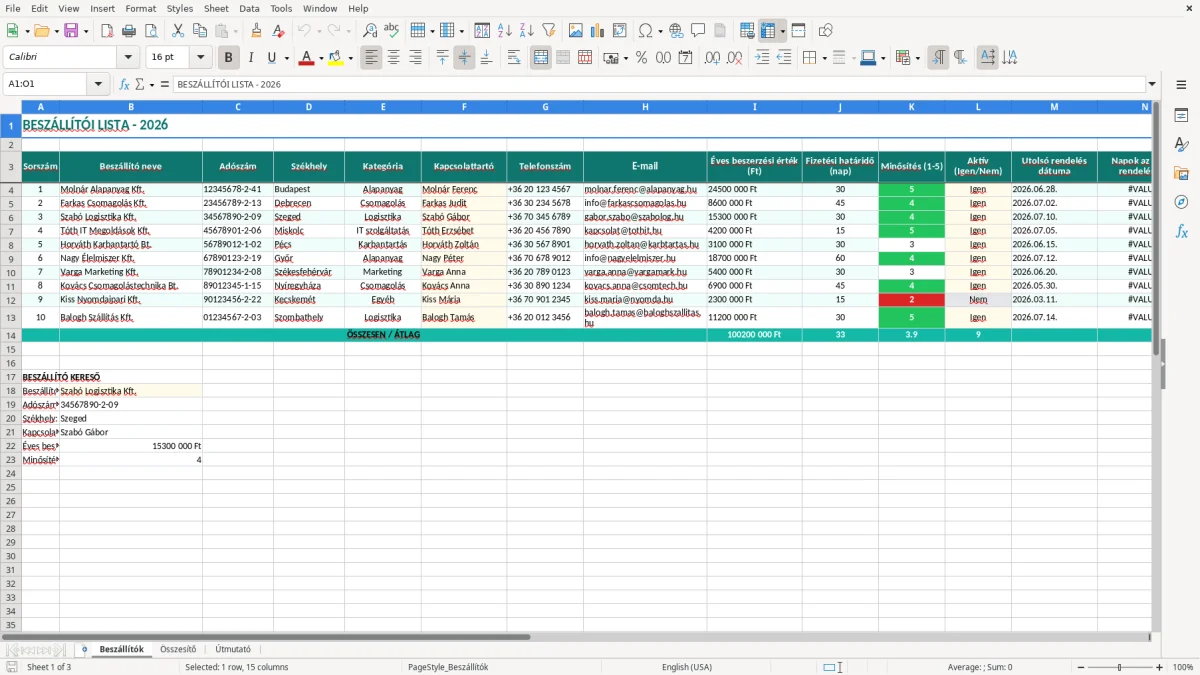Viewport: 1200px width, 675px height.
Task: Open the Sort dialog
Action: [x=482, y=31]
